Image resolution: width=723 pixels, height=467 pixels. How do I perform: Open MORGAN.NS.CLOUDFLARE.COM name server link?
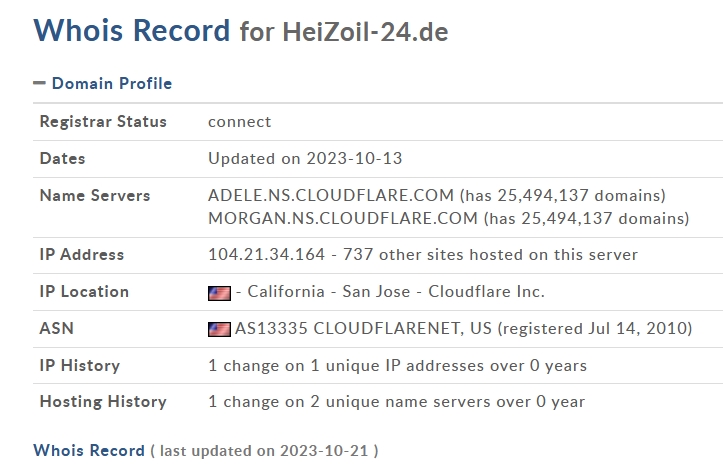pos(343,219)
